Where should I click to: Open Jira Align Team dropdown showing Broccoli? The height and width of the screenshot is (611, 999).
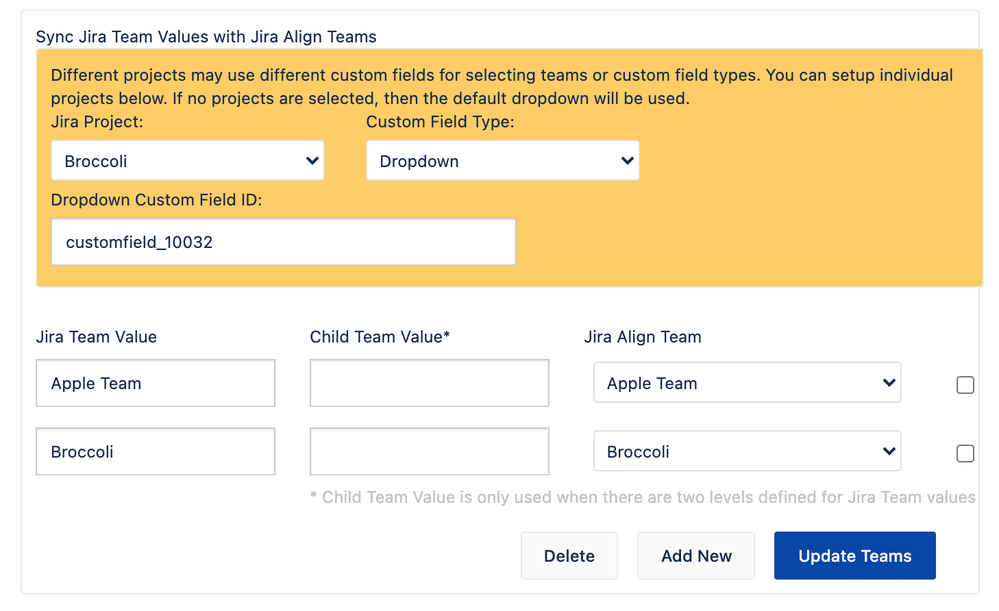[747, 452]
